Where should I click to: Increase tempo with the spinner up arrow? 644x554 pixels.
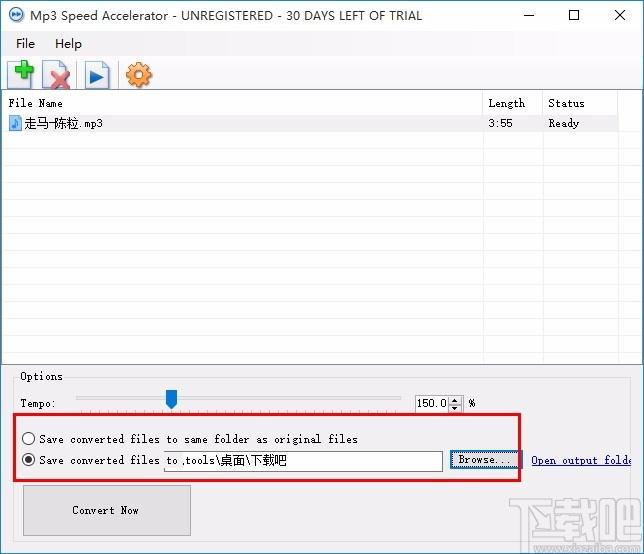(x=455, y=400)
